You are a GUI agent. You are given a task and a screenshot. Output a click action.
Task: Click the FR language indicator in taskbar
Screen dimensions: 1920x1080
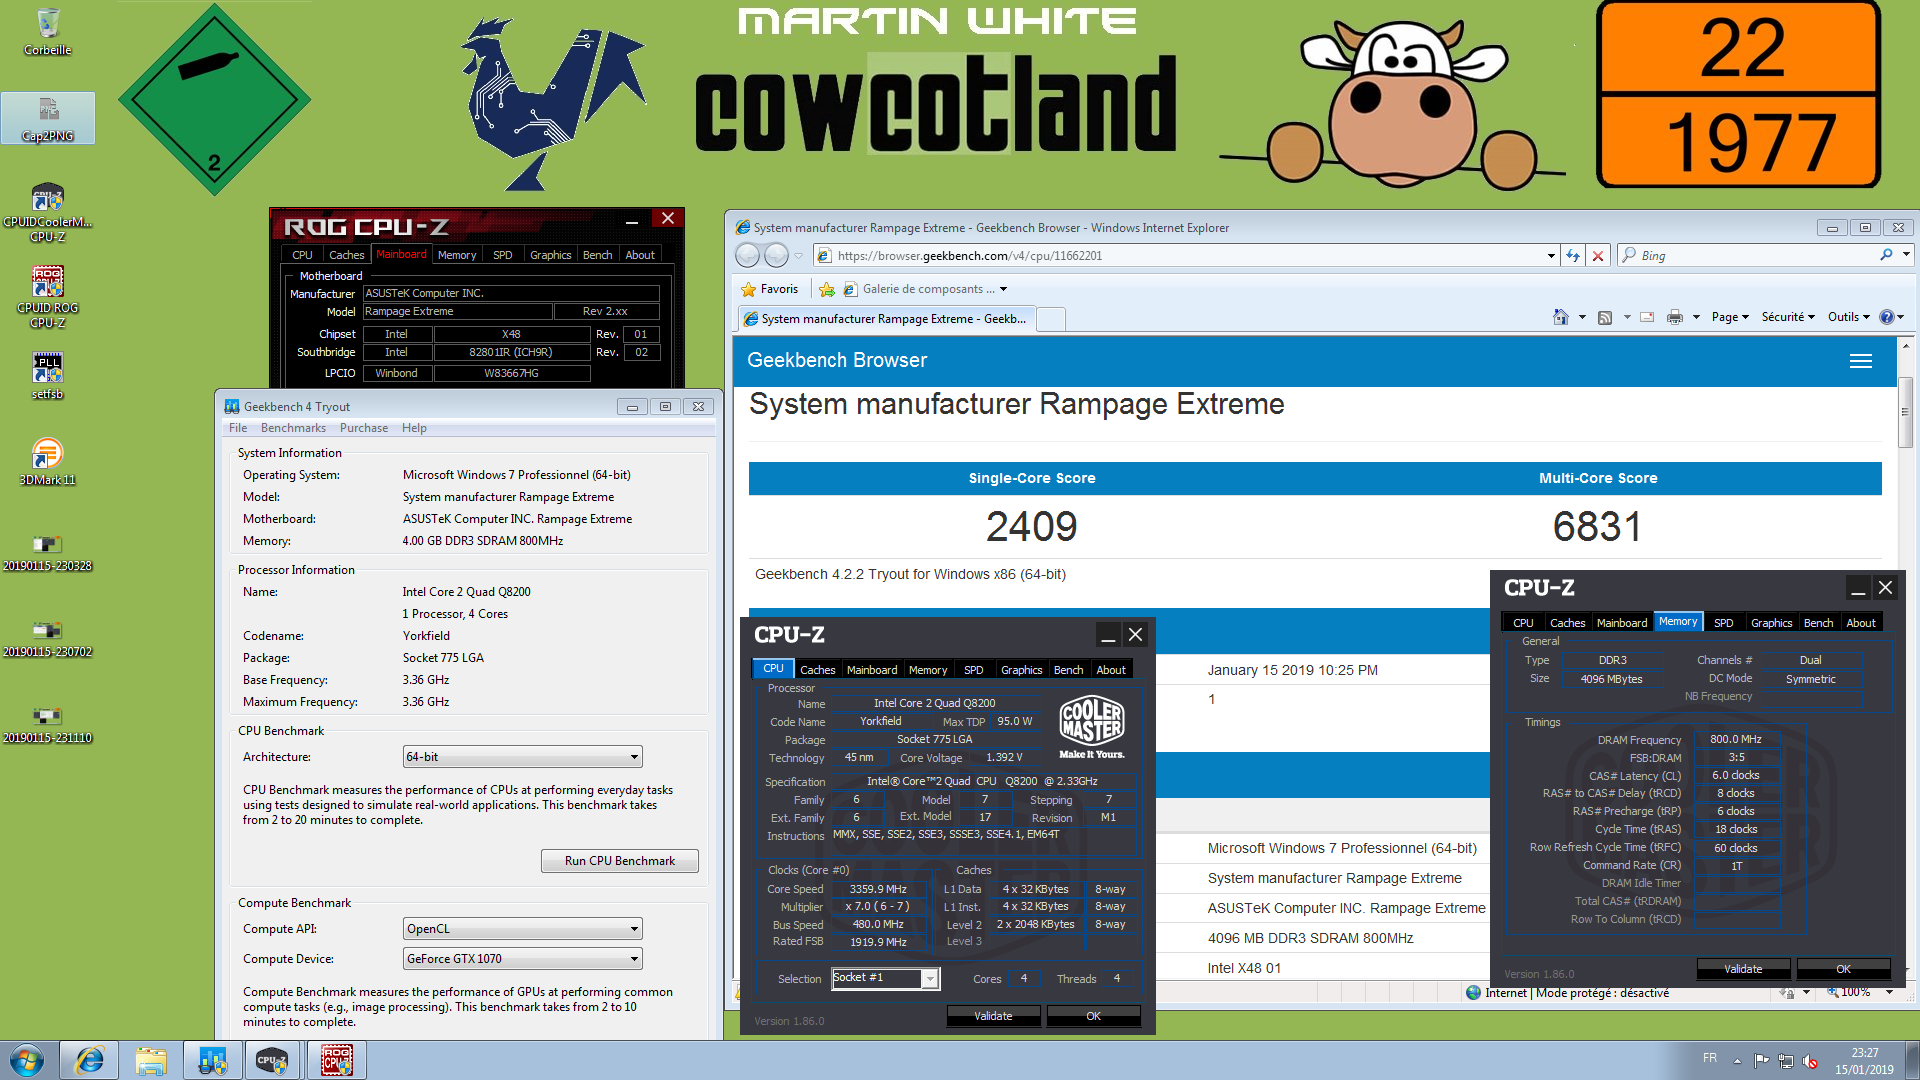[x=1710, y=1058]
